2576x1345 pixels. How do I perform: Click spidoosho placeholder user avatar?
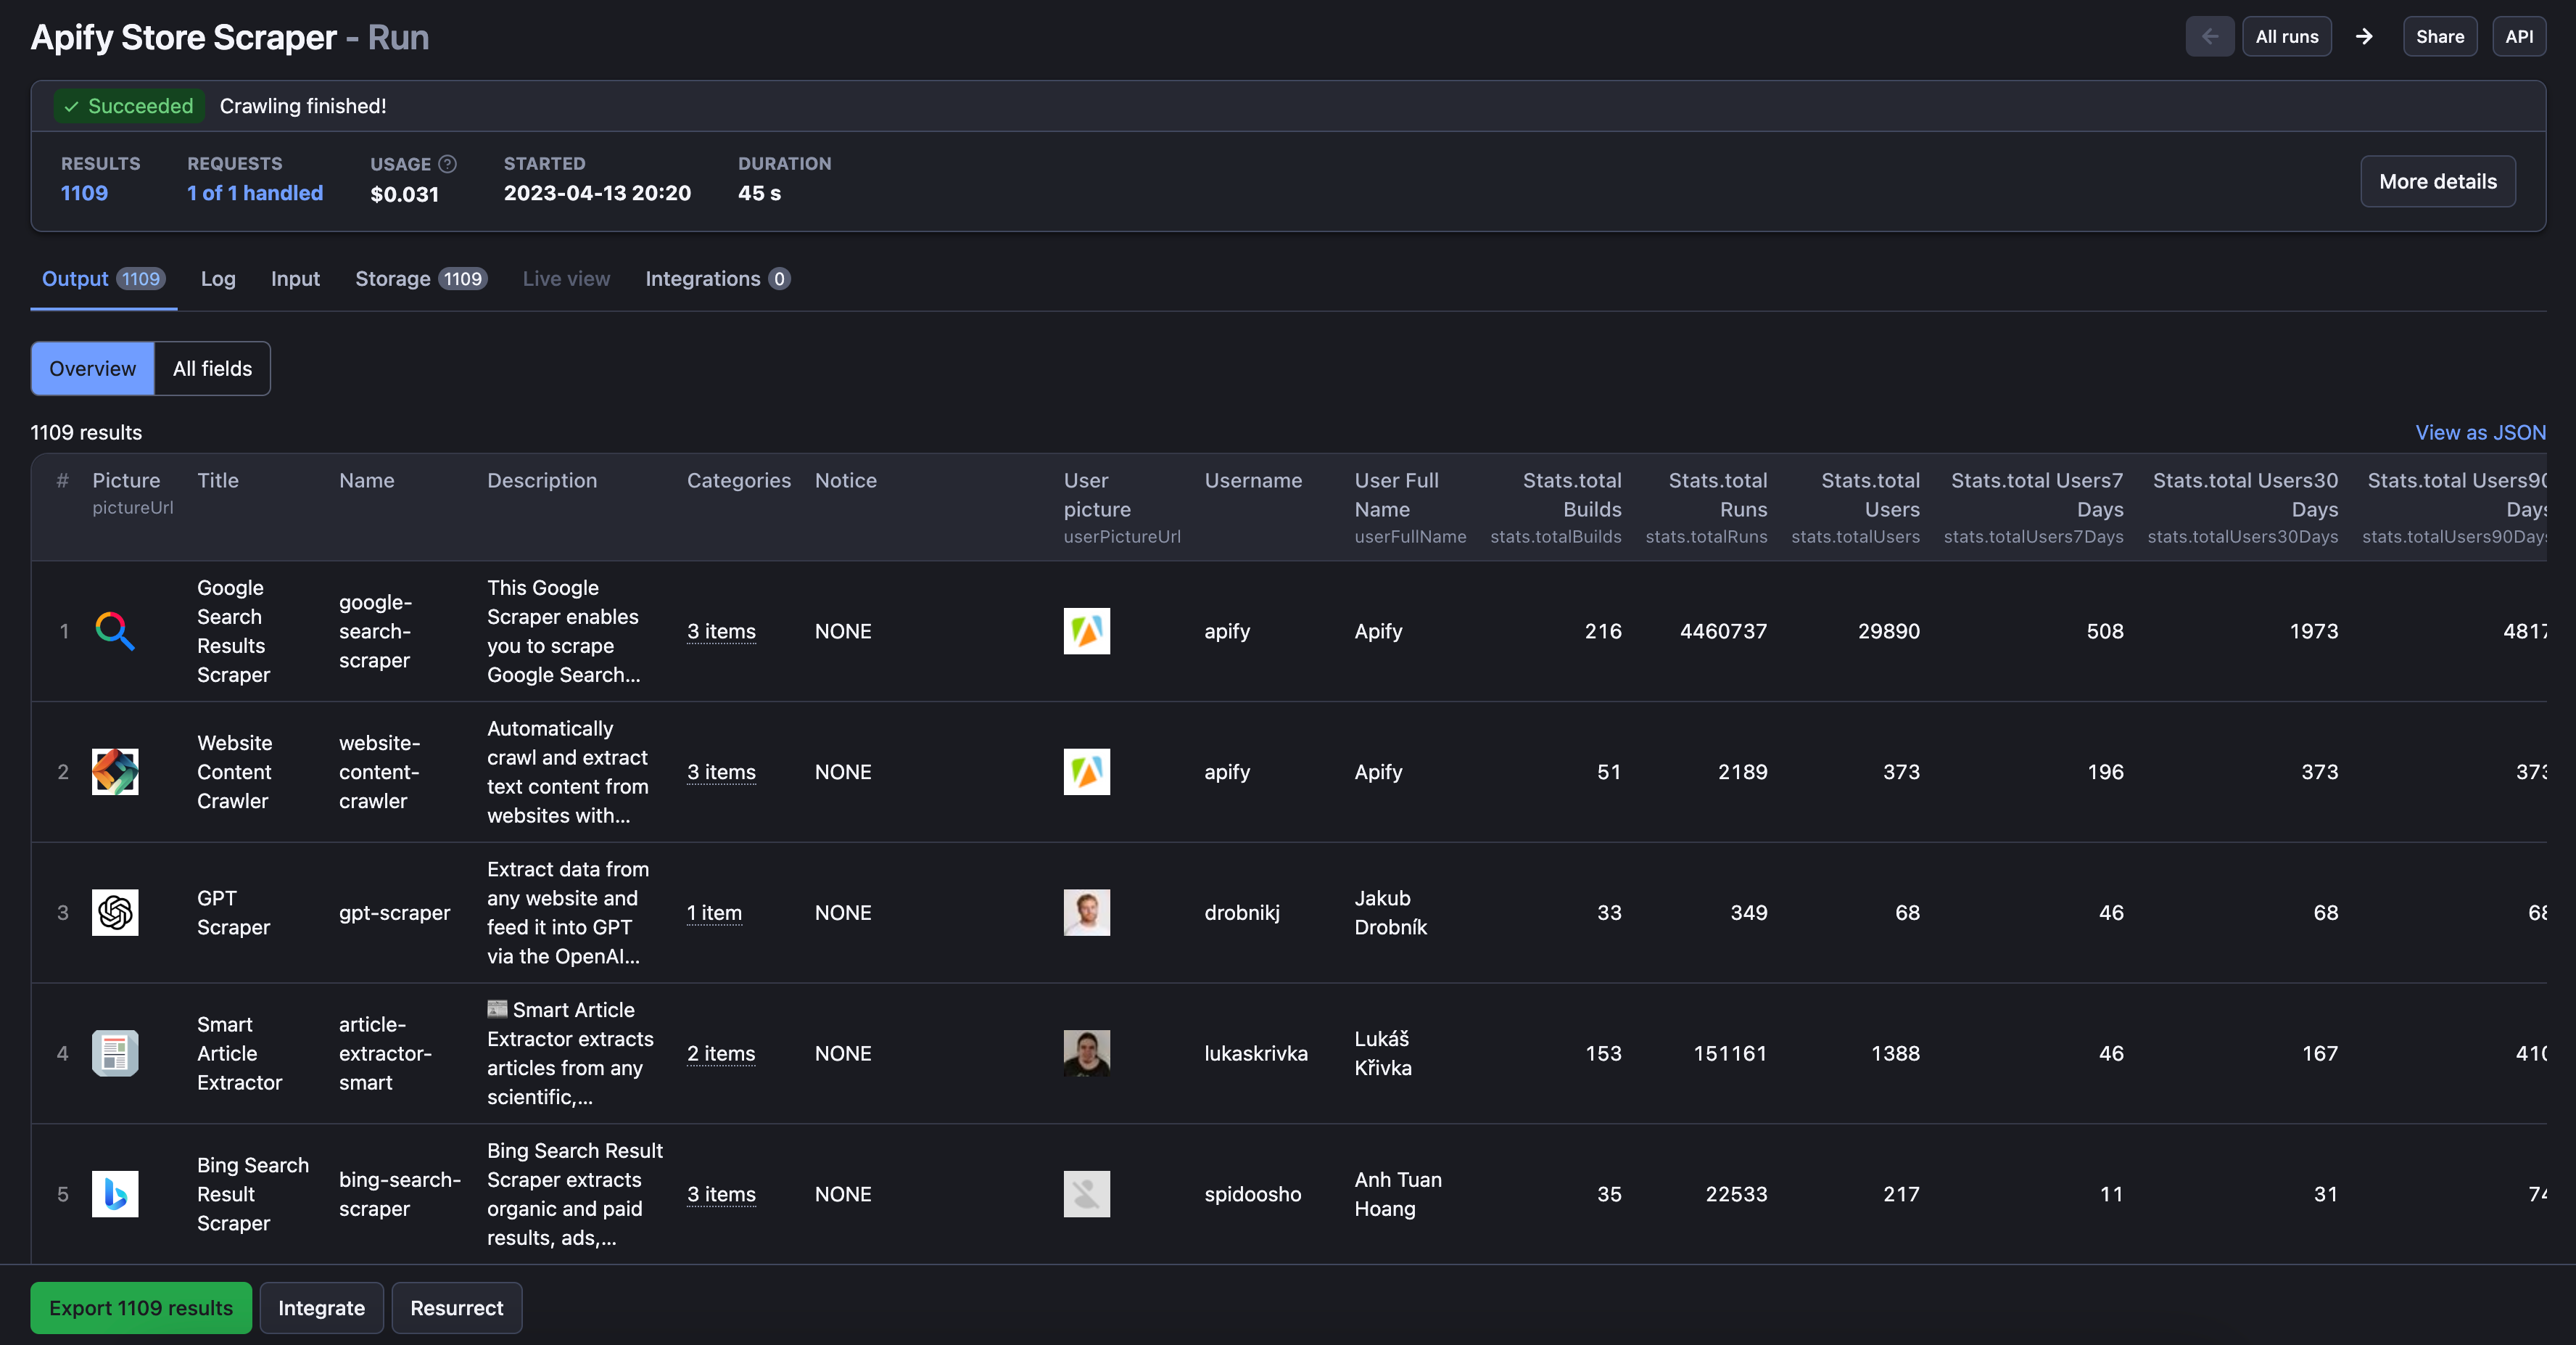1087,1194
